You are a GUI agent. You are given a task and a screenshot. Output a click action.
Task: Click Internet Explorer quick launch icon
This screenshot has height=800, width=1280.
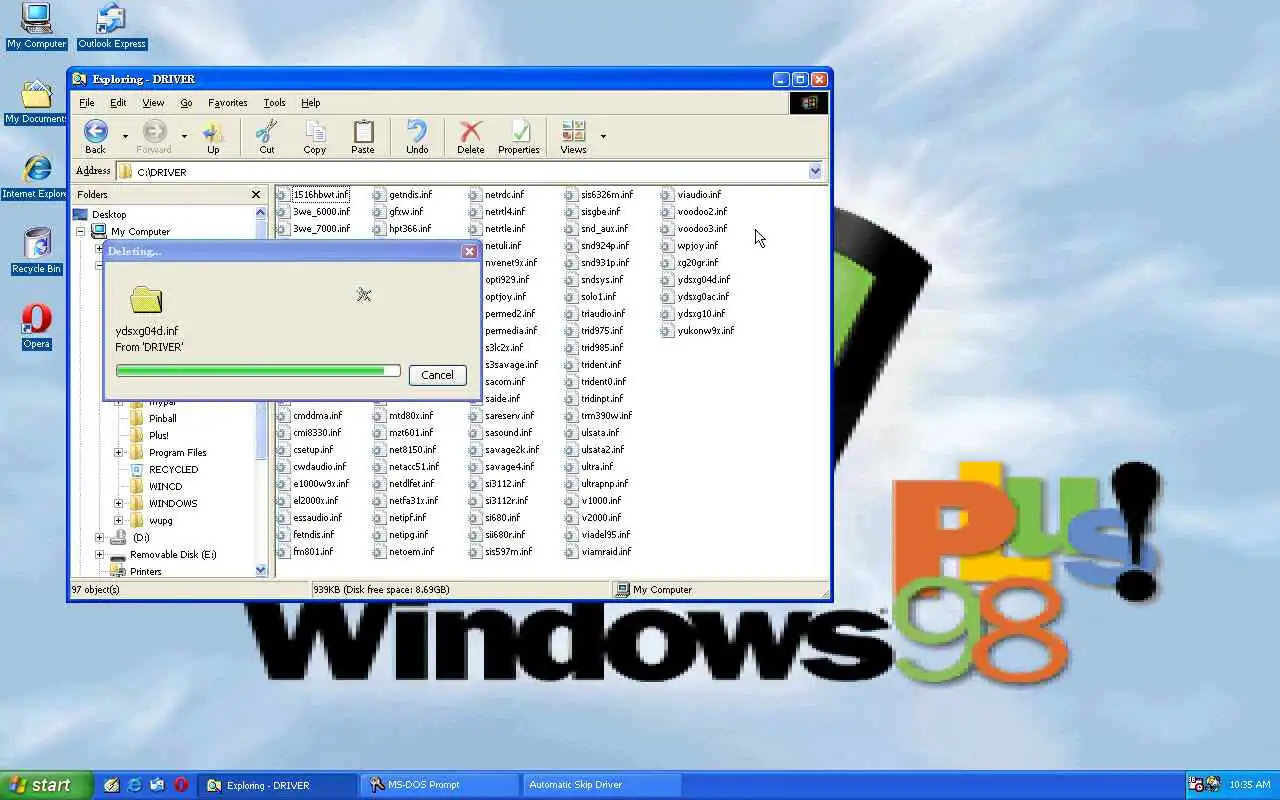[x=135, y=785]
